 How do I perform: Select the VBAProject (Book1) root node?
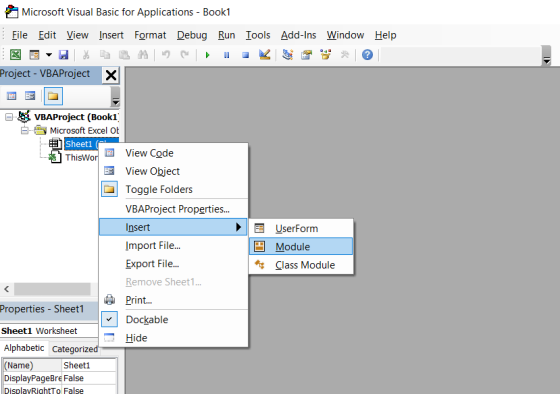click(76, 117)
